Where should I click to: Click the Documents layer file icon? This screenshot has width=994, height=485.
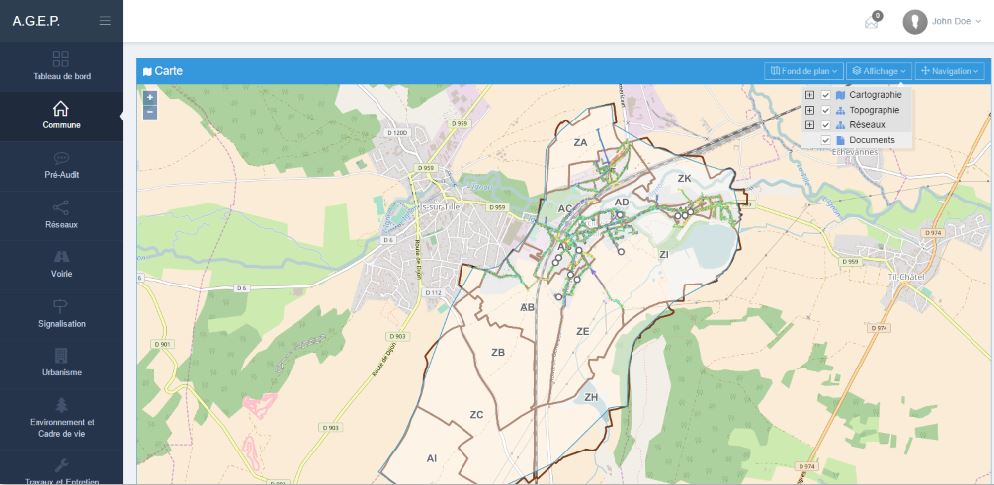point(841,140)
